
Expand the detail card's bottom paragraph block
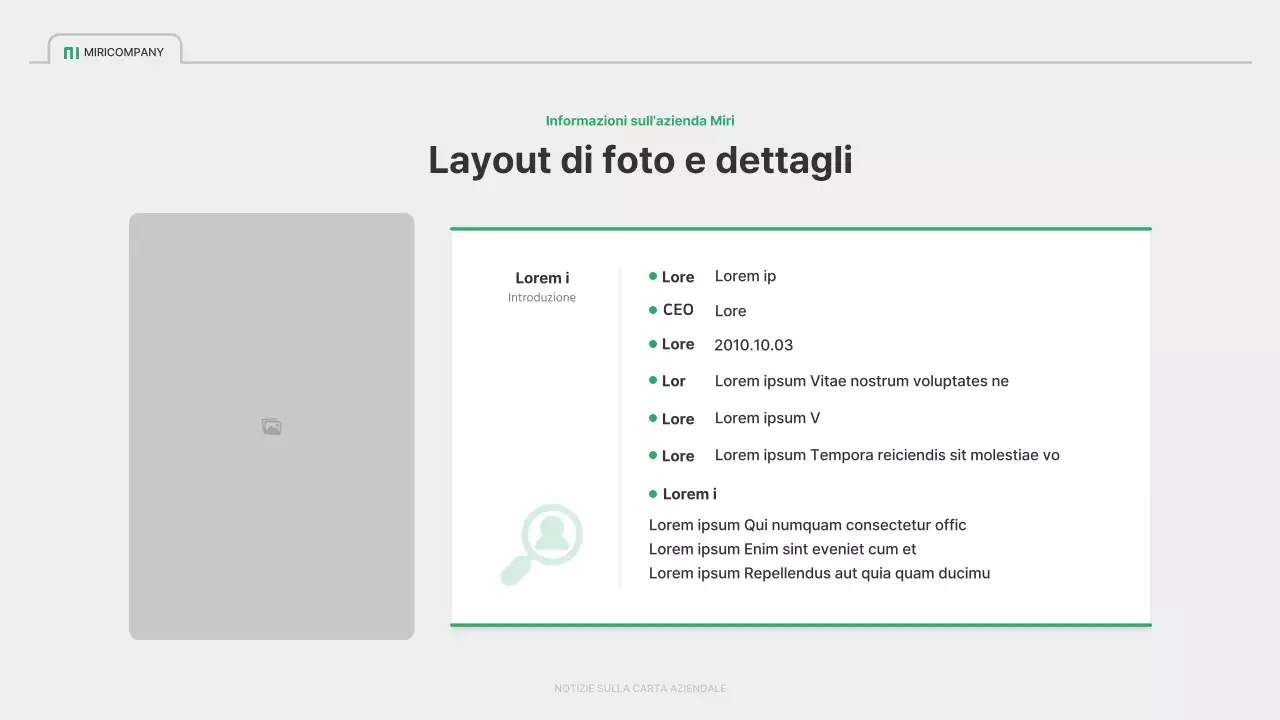pyautogui.click(x=820, y=549)
